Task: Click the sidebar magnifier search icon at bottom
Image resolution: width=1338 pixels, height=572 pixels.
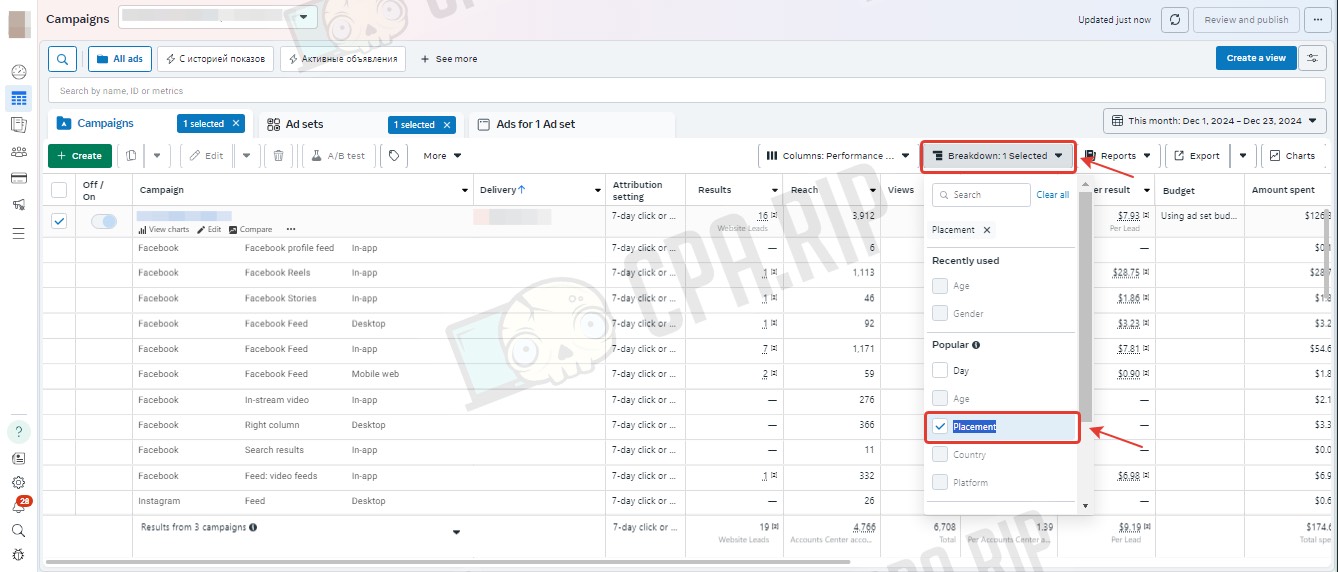Action: pos(18,531)
